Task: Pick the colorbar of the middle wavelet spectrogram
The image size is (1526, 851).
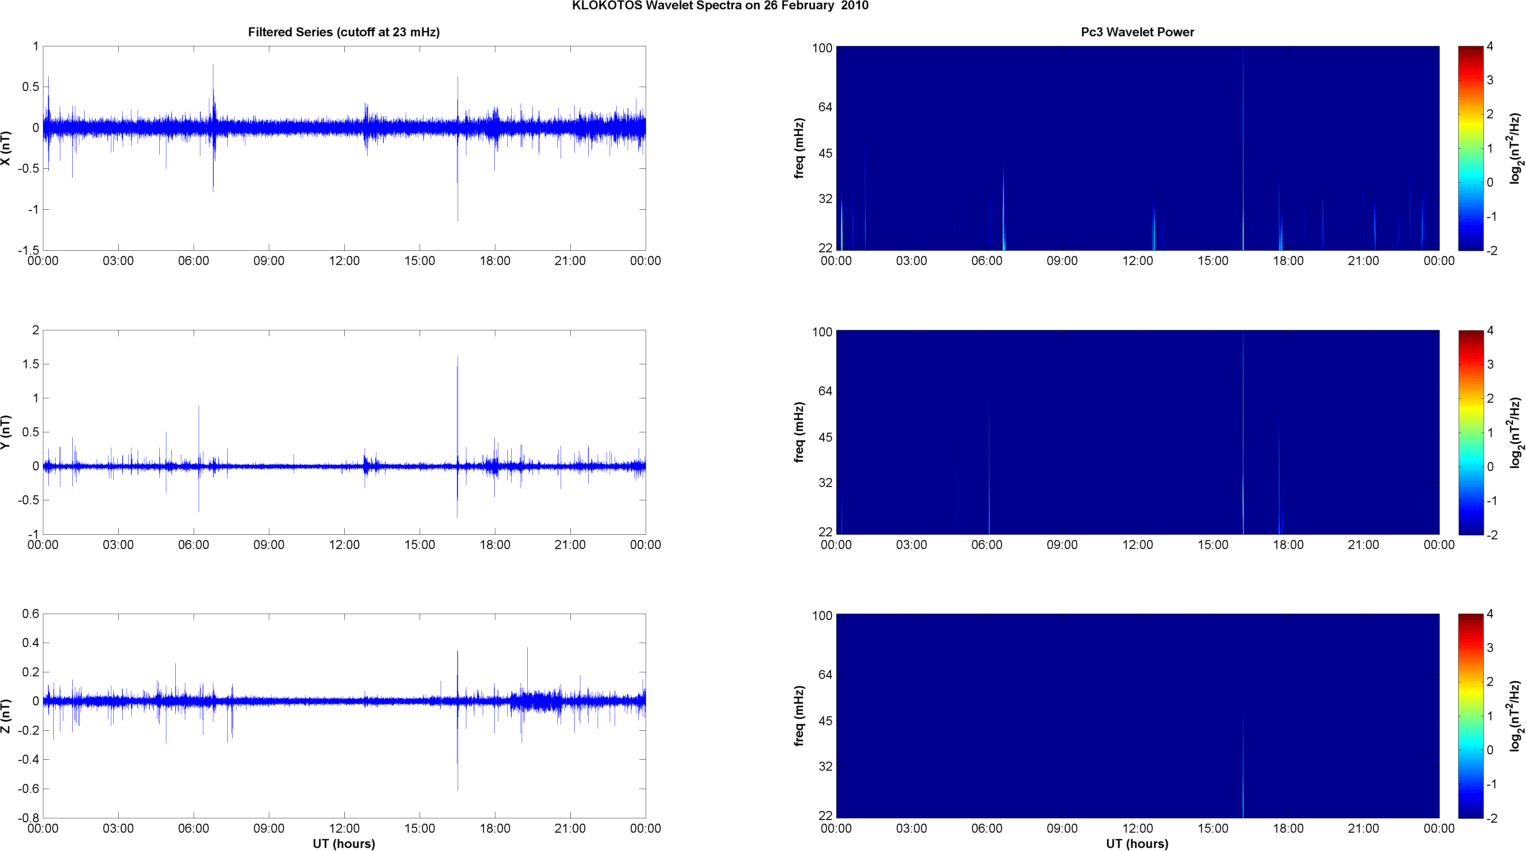Action: pos(1470,432)
